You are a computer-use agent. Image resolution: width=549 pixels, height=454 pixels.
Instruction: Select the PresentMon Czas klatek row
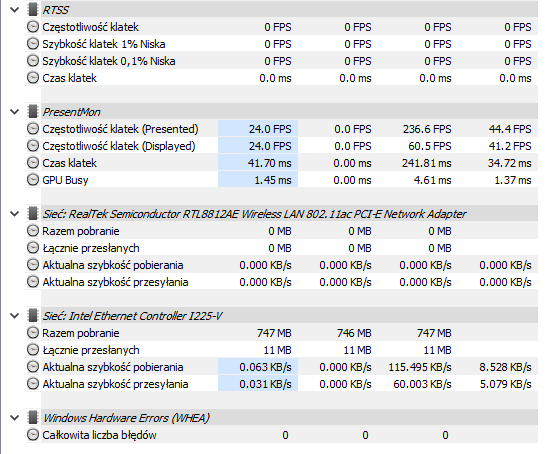(x=282, y=163)
